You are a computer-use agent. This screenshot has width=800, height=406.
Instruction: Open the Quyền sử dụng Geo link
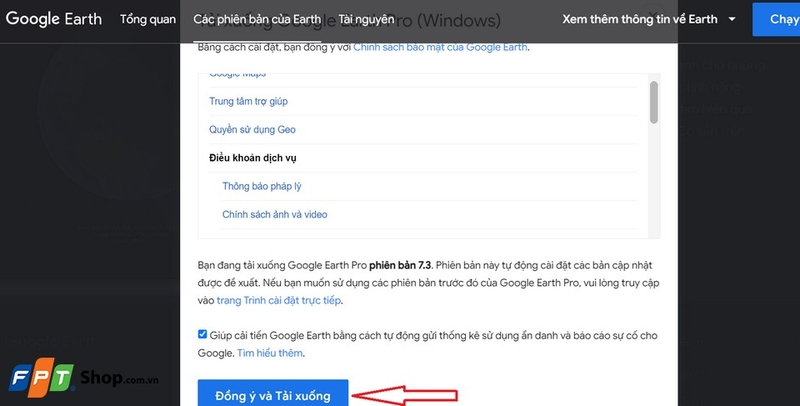pos(252,130)
